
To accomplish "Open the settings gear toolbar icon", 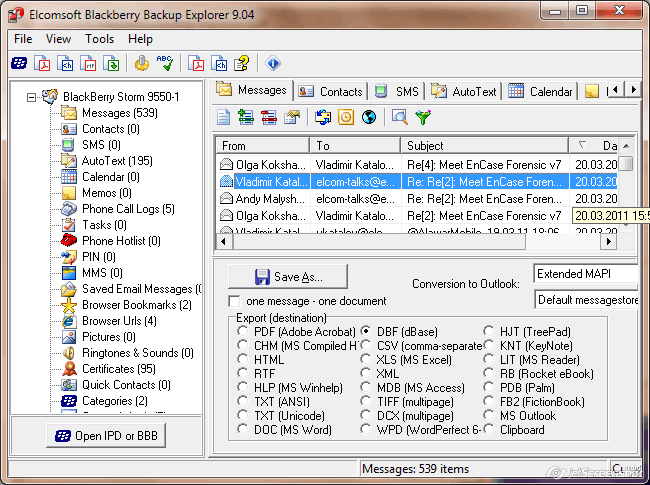I will (x=142, y=63).
